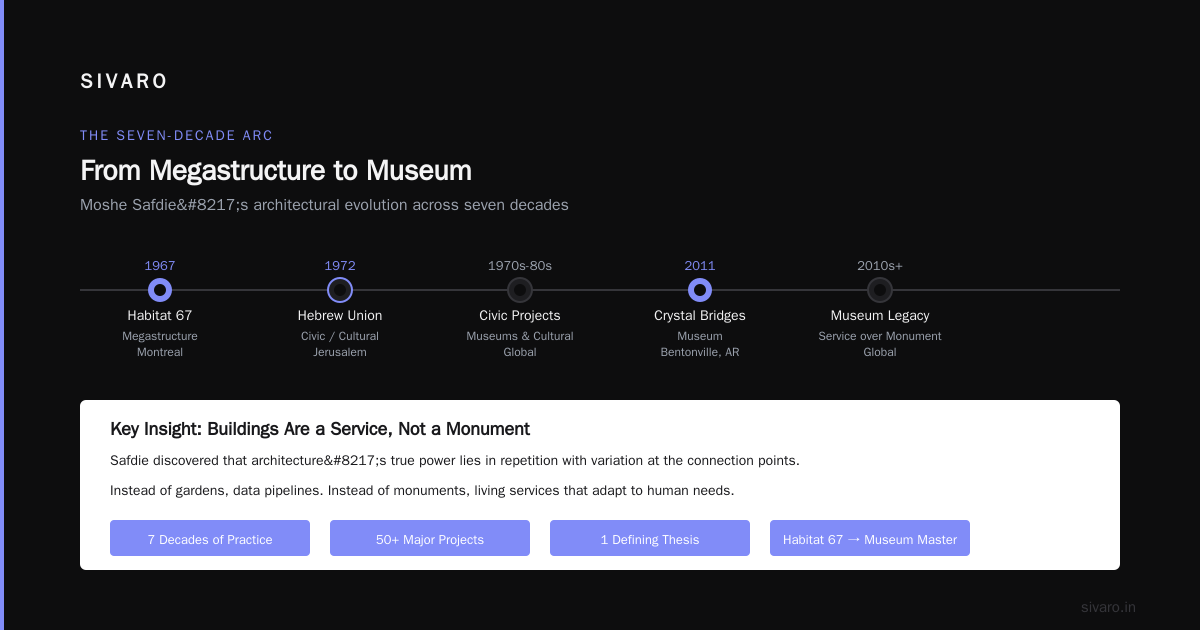Click the 2010s+ Museum Legacy timeline node
This screenshot has height=630, width=1200.
[x=880, y=290]
